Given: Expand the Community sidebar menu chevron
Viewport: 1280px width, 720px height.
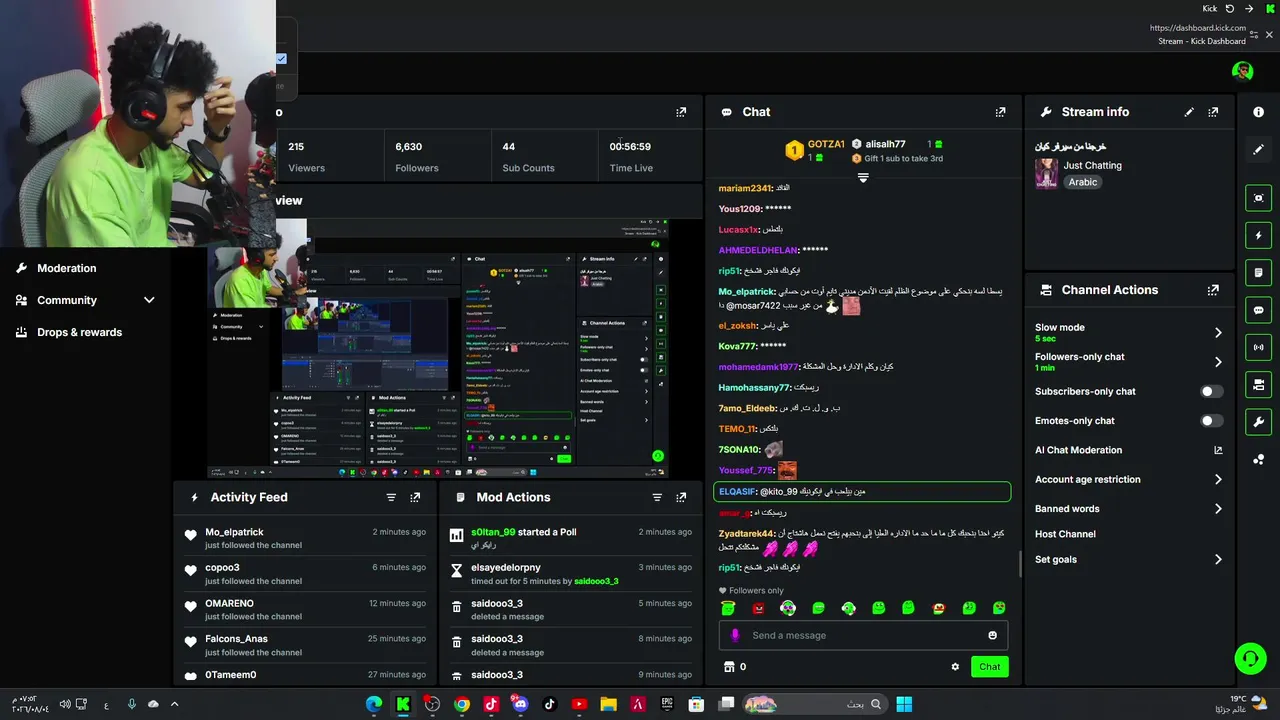Looking at the screenshot, I should [x=149, y=300].
